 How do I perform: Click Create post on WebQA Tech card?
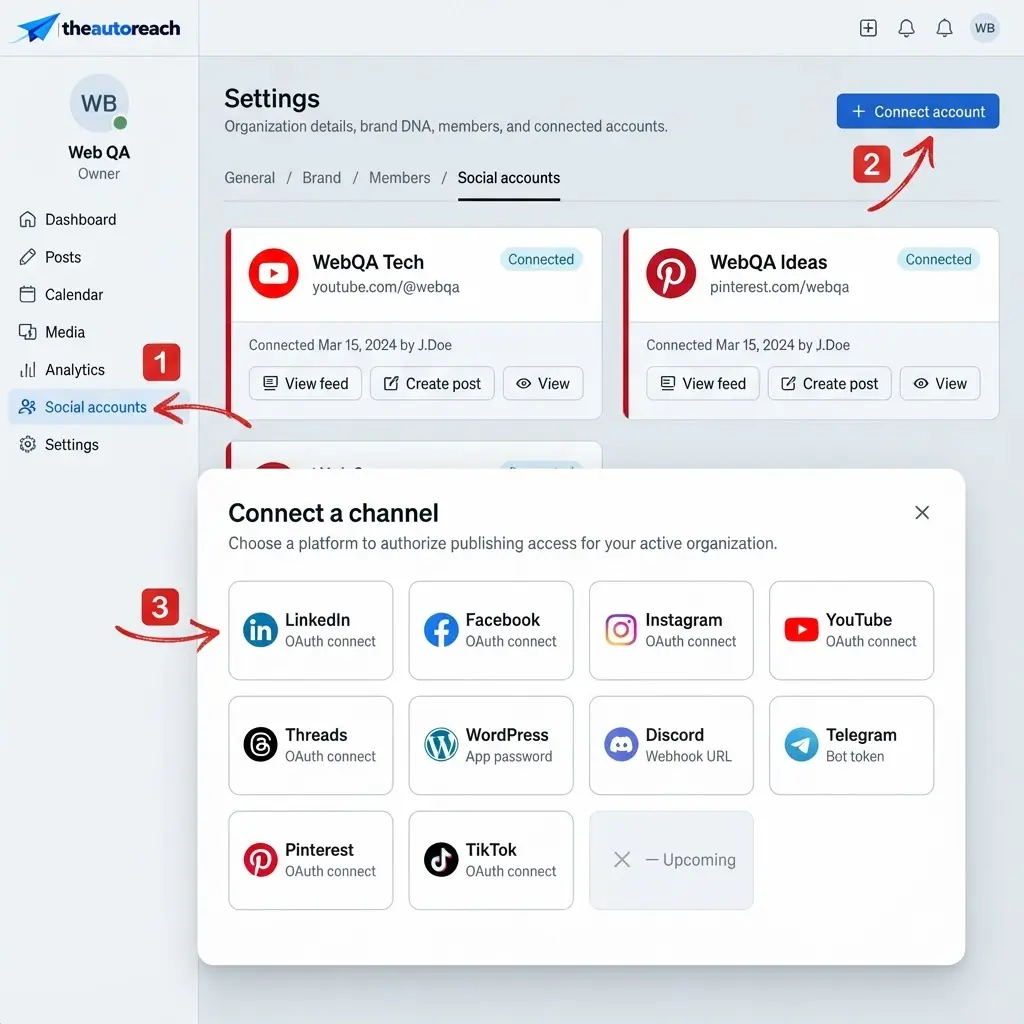432,383
